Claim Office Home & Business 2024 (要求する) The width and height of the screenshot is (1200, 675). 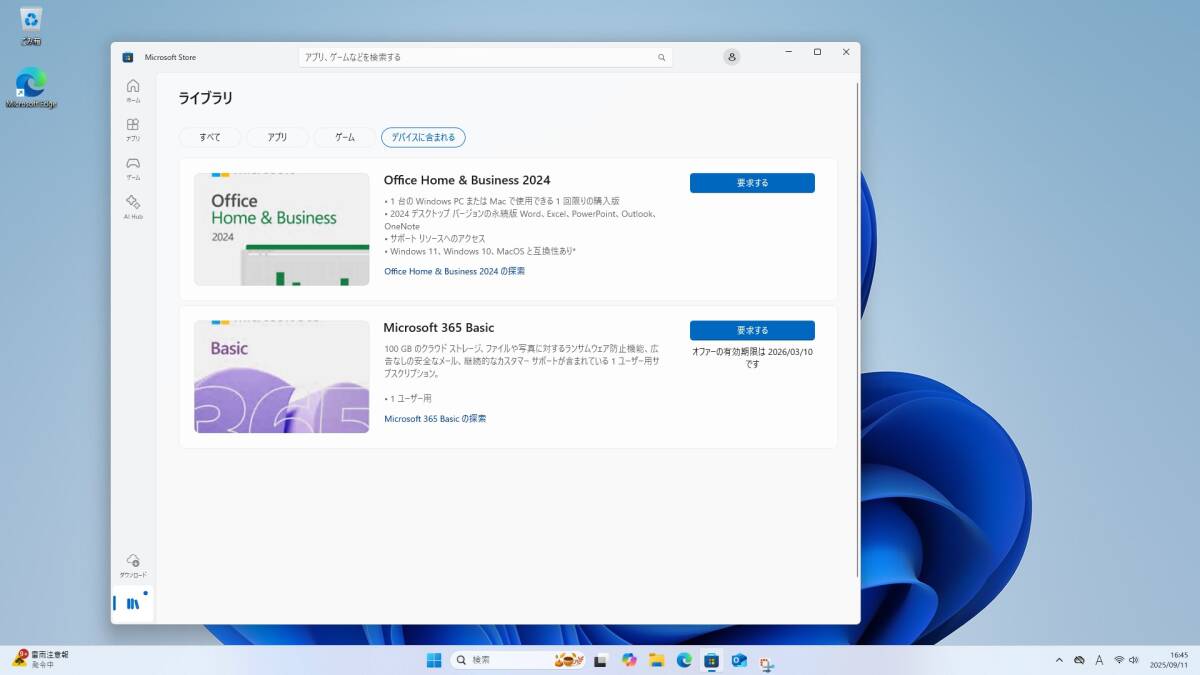point(752,183)
